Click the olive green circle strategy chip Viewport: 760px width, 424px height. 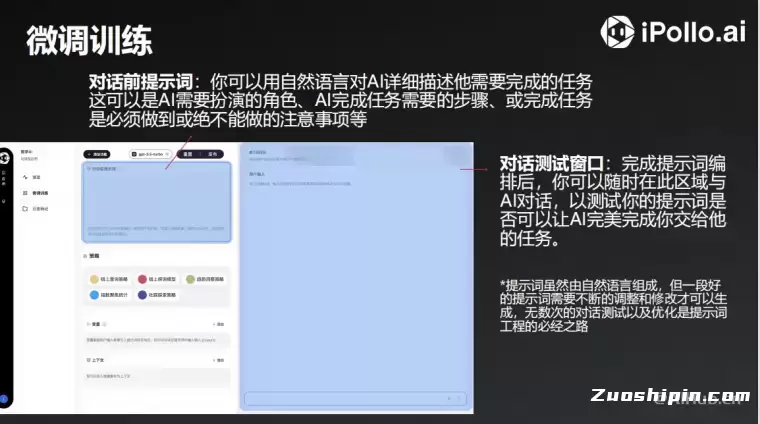coord(190,279)
